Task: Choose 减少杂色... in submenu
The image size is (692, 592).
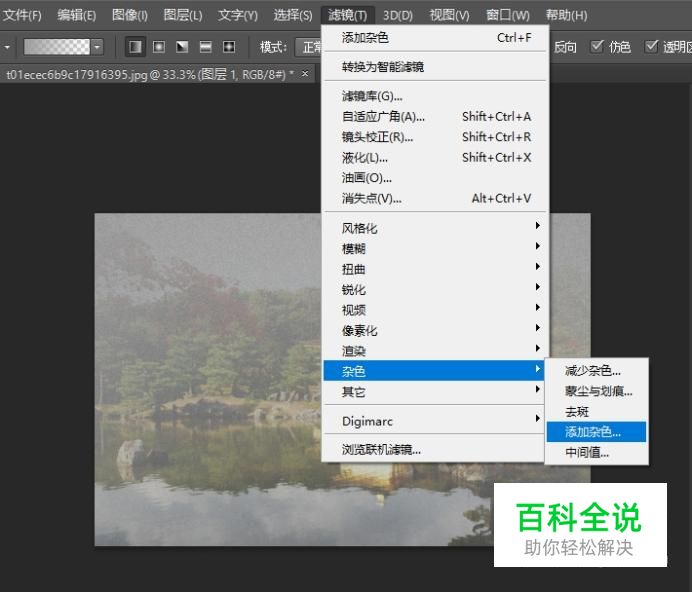Action: tap(596, 371)
